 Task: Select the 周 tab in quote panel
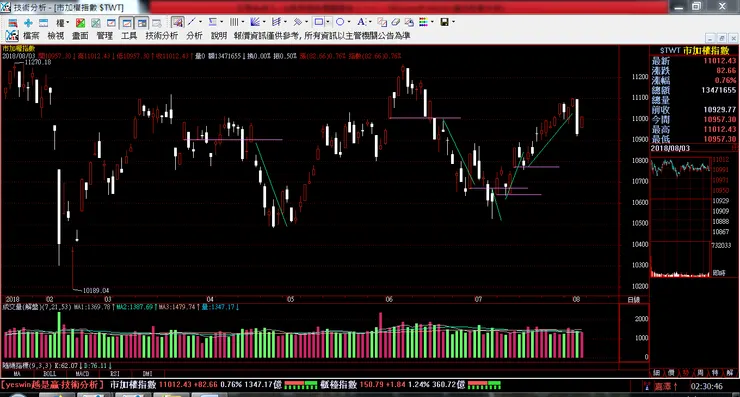pyautogui.click(x=700, y=372)
